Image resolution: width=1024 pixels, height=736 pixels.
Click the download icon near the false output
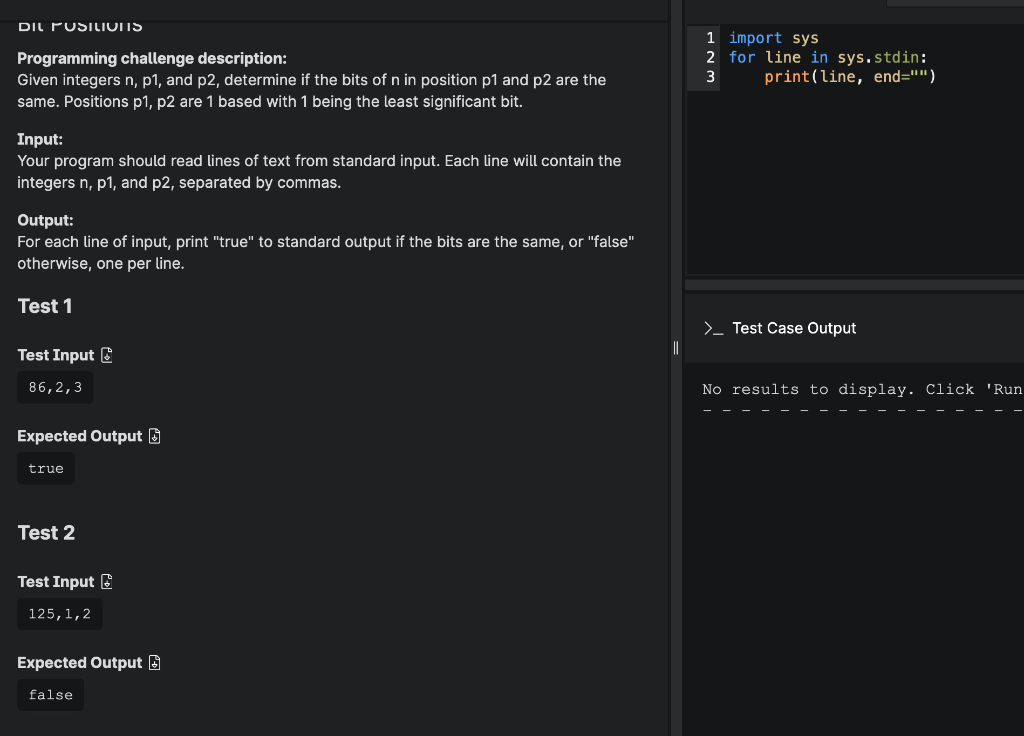tap(154, 662)
